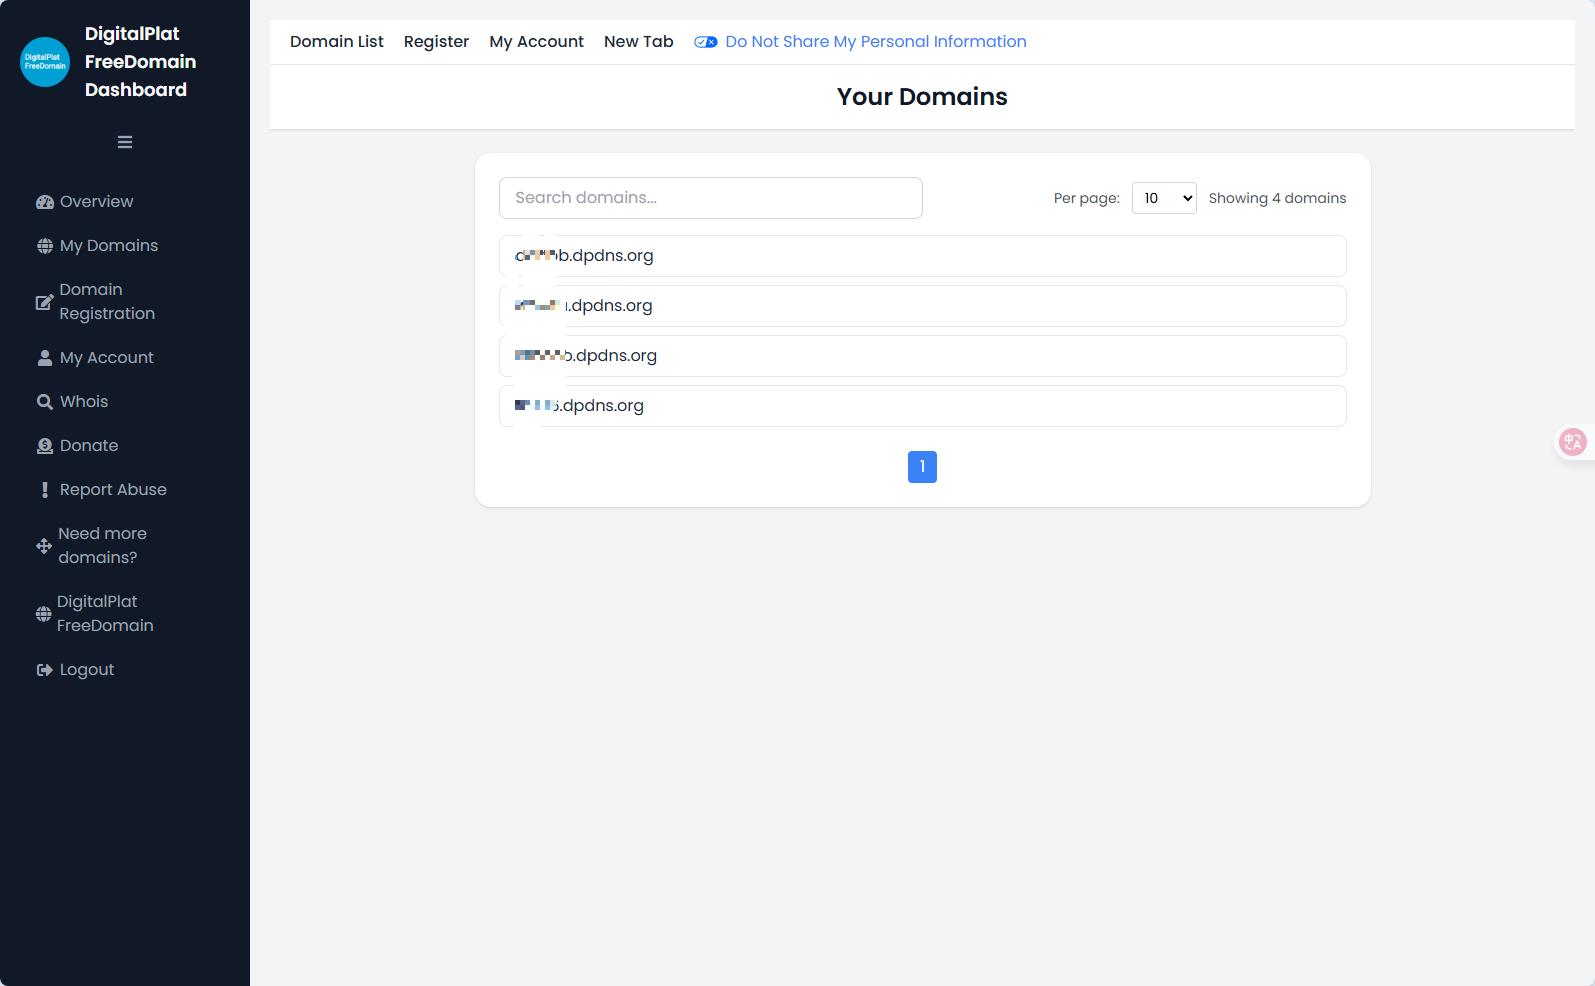This screenshot has height=986, width=1595.
Task: Click the Report Abuse exclamation icon
Action: [45, 490]
